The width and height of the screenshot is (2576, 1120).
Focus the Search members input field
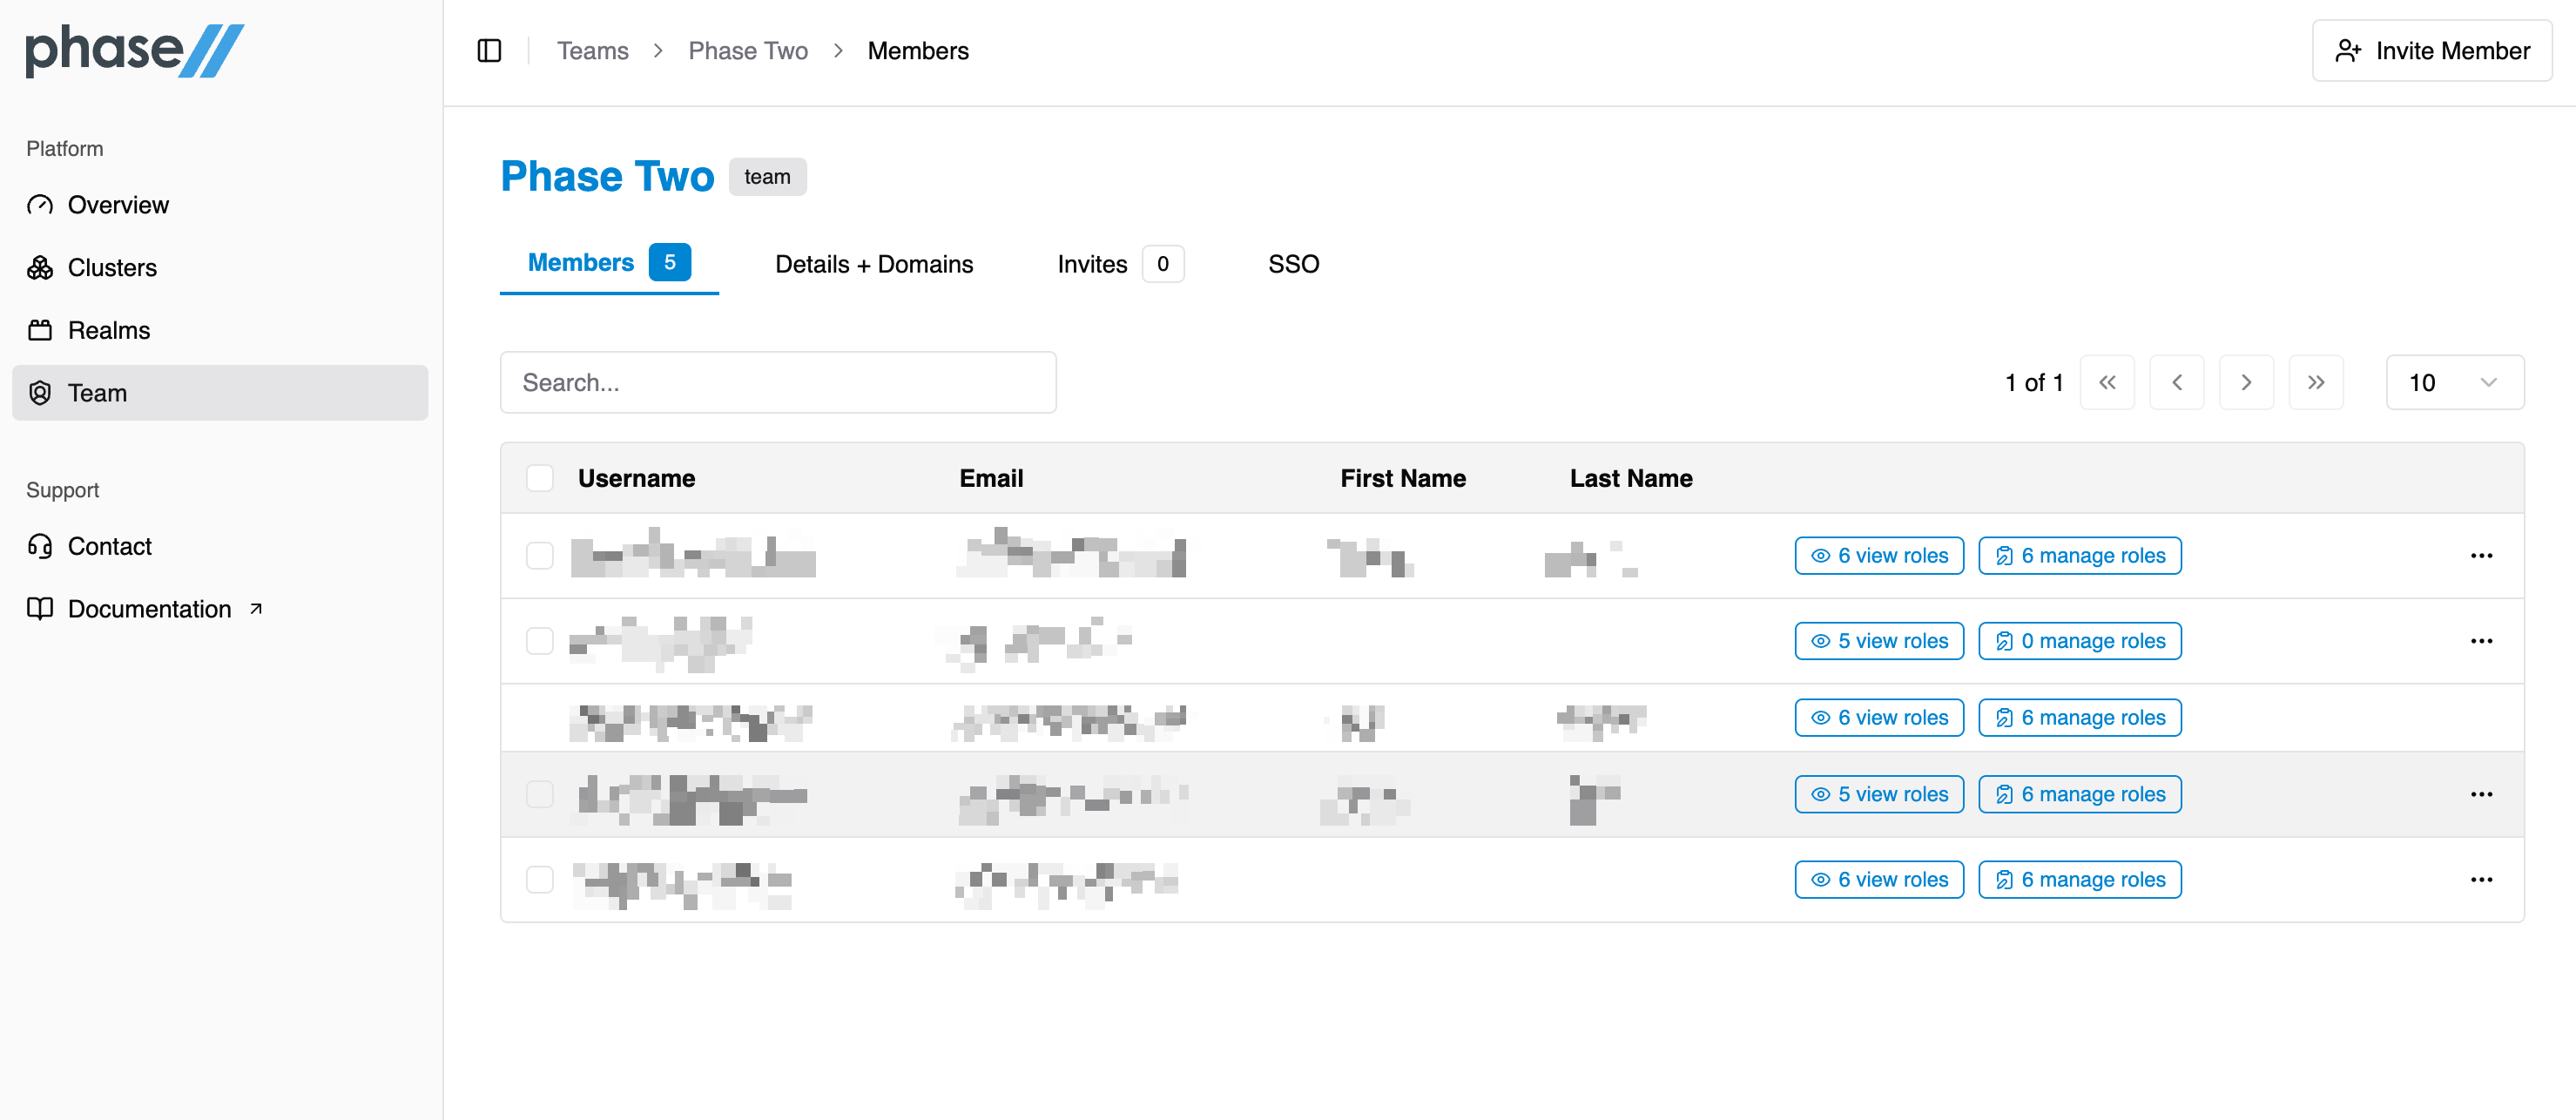(777, 382)
